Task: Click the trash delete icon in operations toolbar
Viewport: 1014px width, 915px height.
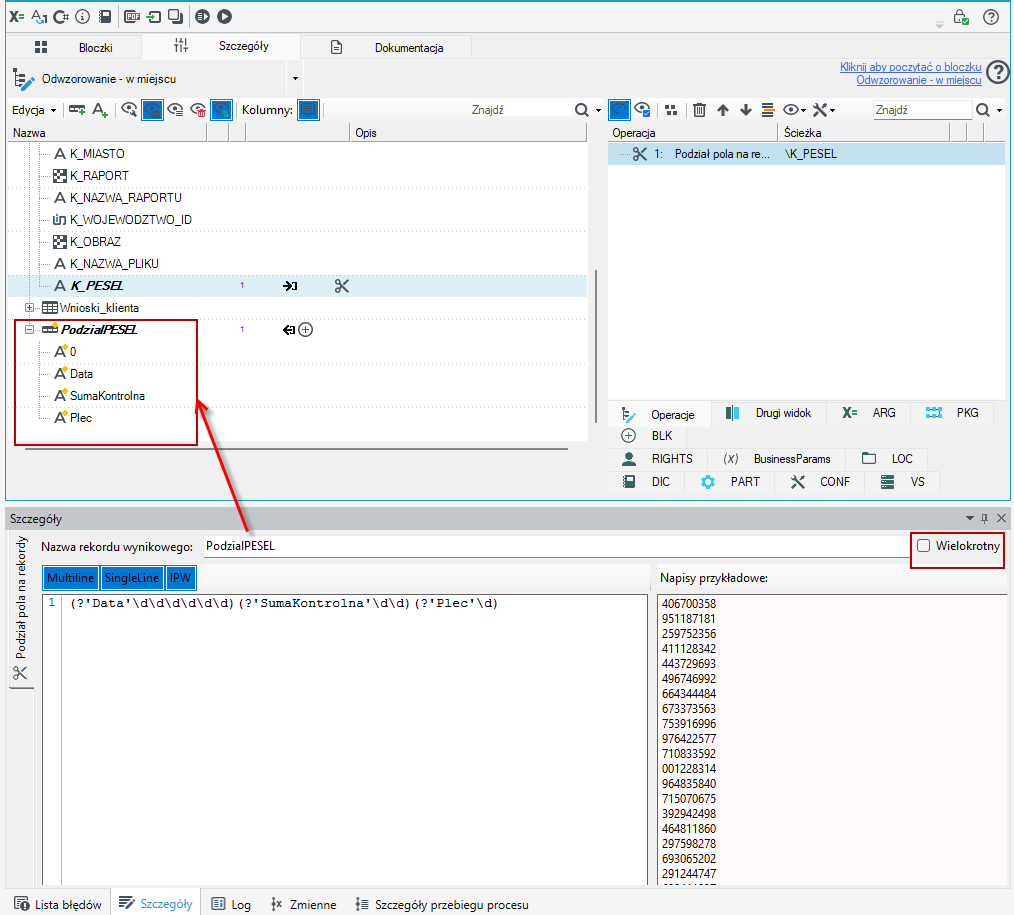Action: pyautogui.click(x=699, y=110)
